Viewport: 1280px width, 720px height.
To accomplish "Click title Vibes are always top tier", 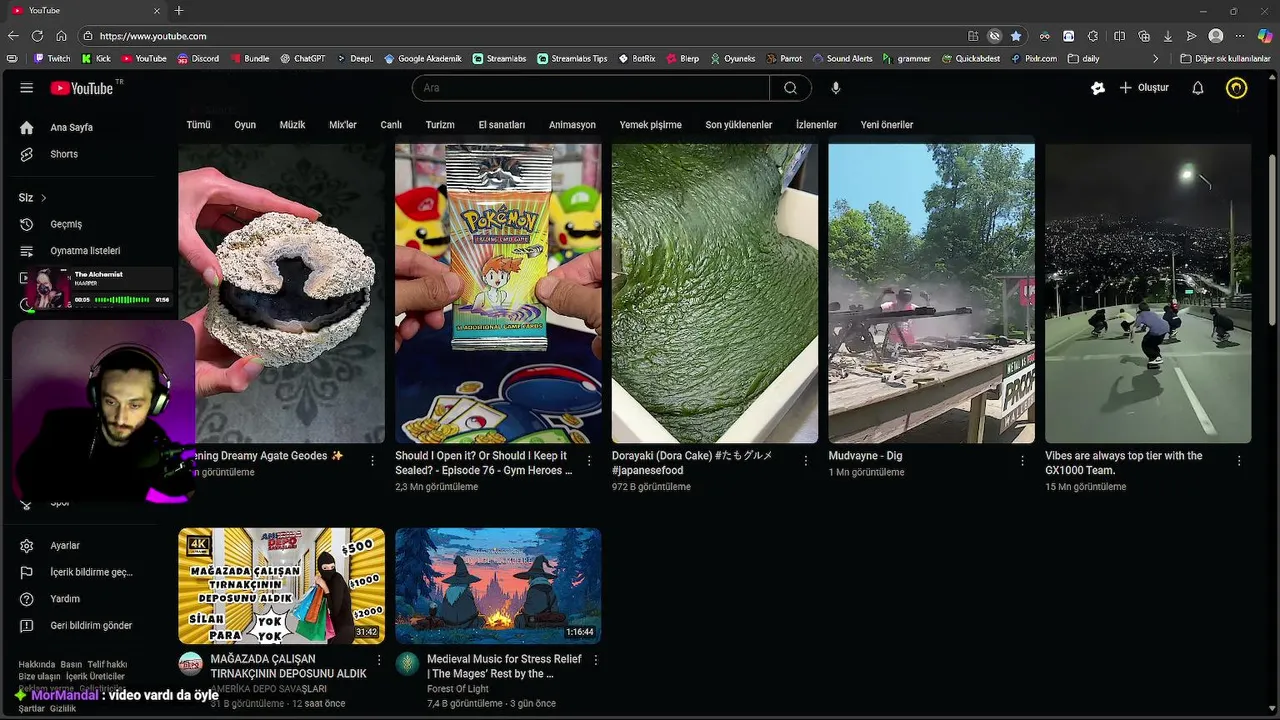I will (x=1124, y=463).
